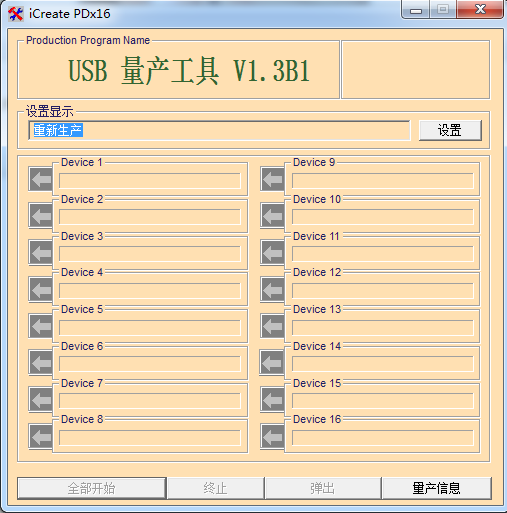Click the Device 9 status bar
This screenshot has height=513, width=507.
point(383,181)
